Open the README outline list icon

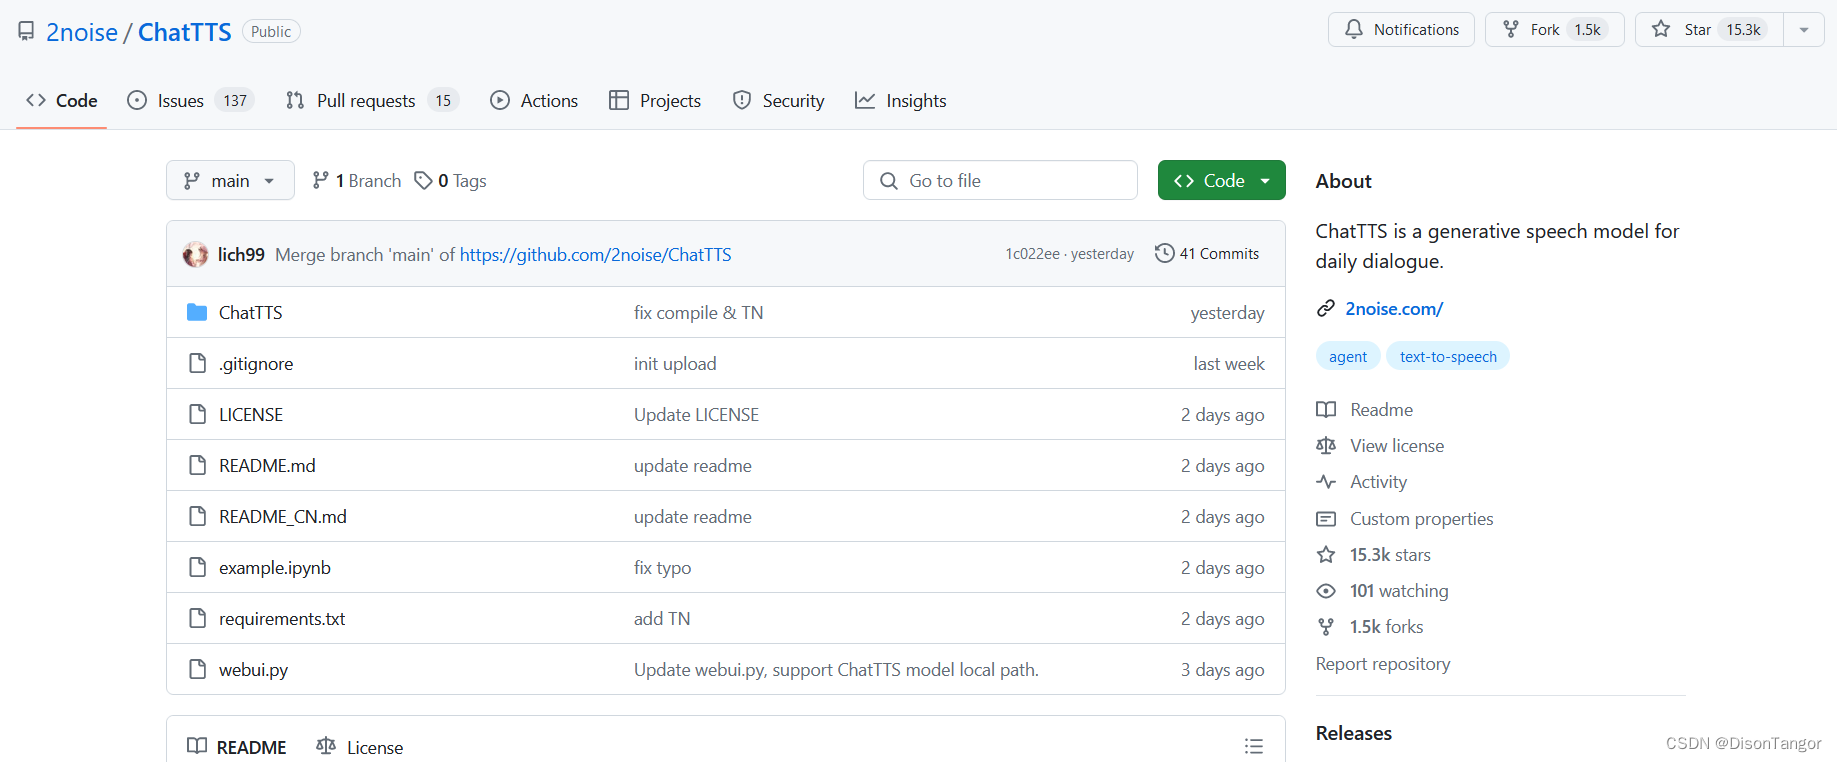[1254, 746]
